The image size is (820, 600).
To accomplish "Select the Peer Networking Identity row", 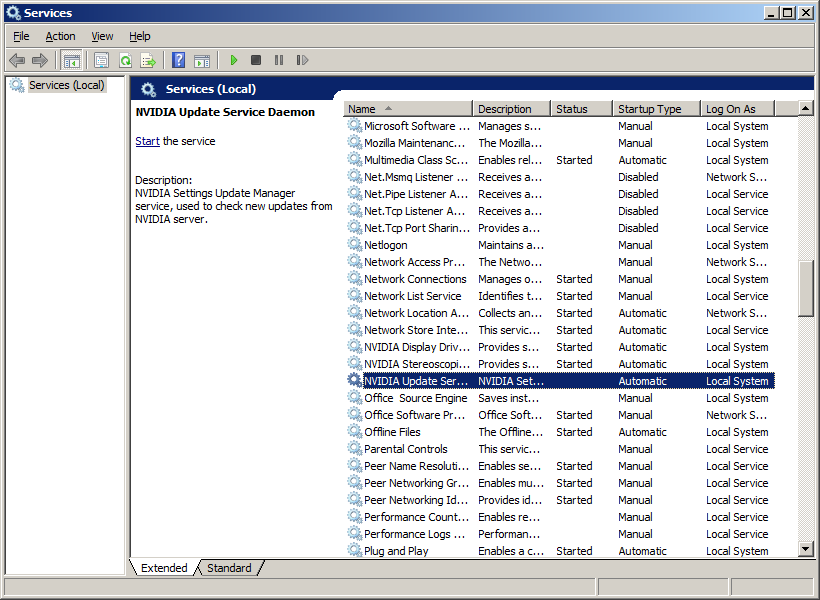I will [560, 500].
